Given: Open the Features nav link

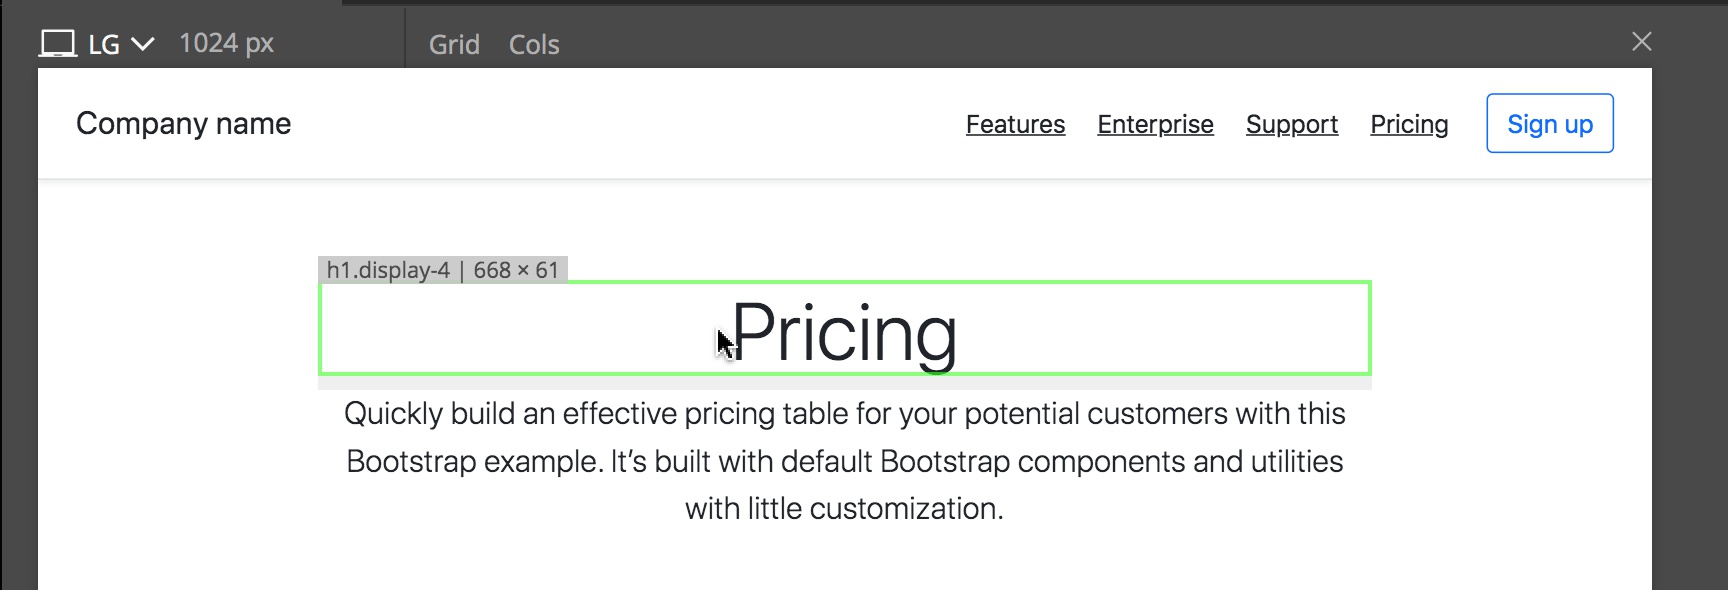Looking at the screenshot, I should (1015, 124).
